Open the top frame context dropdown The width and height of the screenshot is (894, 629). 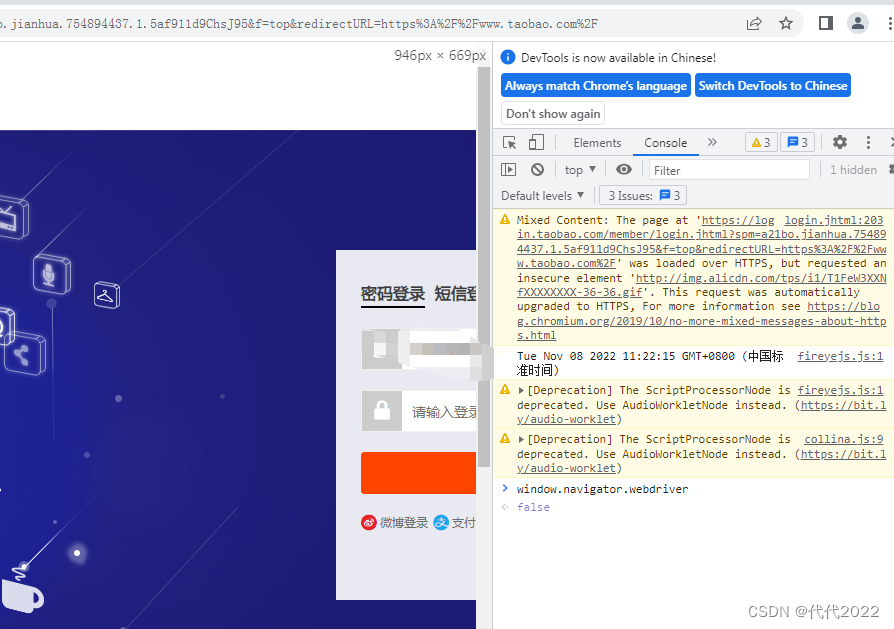click(x=578, y=169)
